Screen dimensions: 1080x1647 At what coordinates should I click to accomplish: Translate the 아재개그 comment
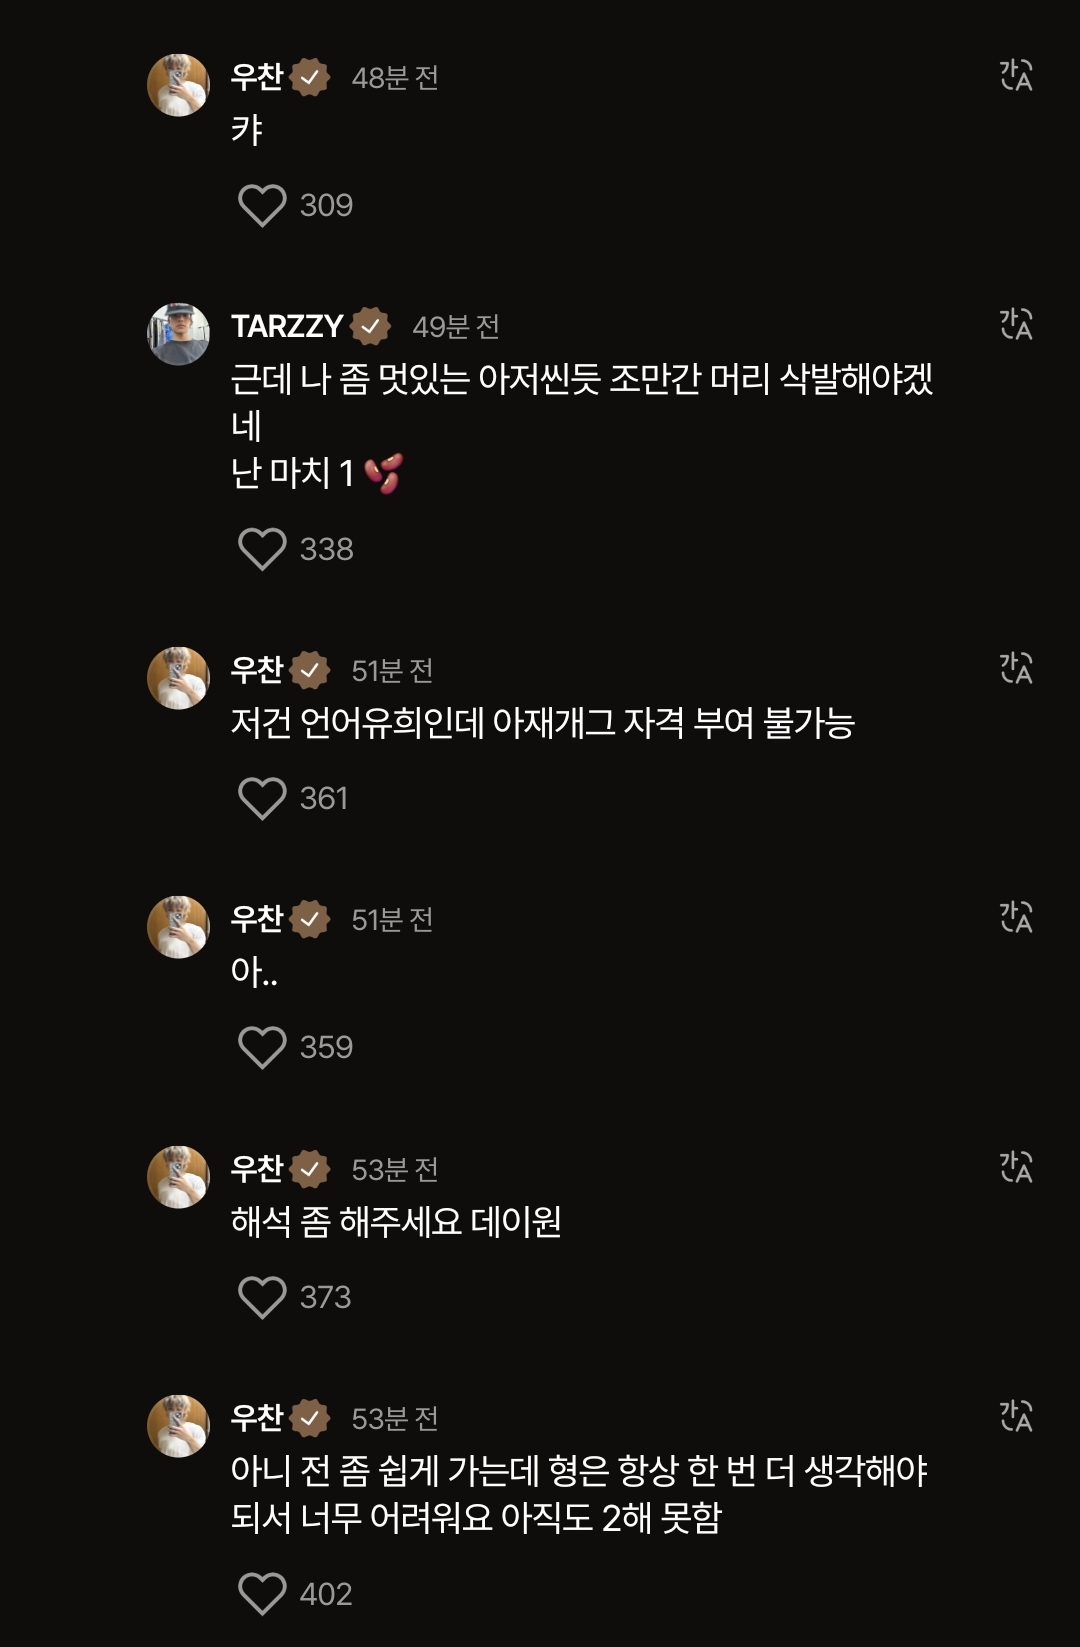click(x=1016, y=669)
